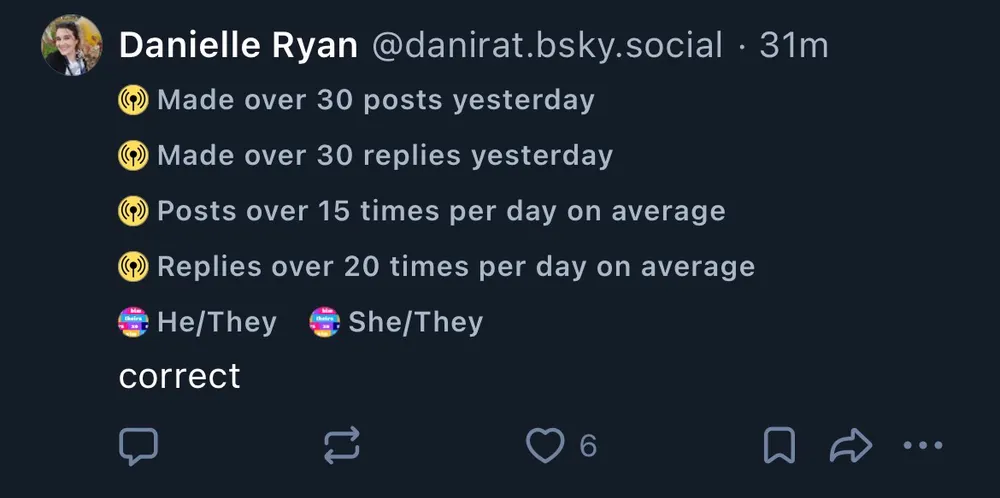Click the yellow icon beside 'Made over 30 posts'
The width and height of the screenshot is (1000, 498).
click(x=133, y=100)
